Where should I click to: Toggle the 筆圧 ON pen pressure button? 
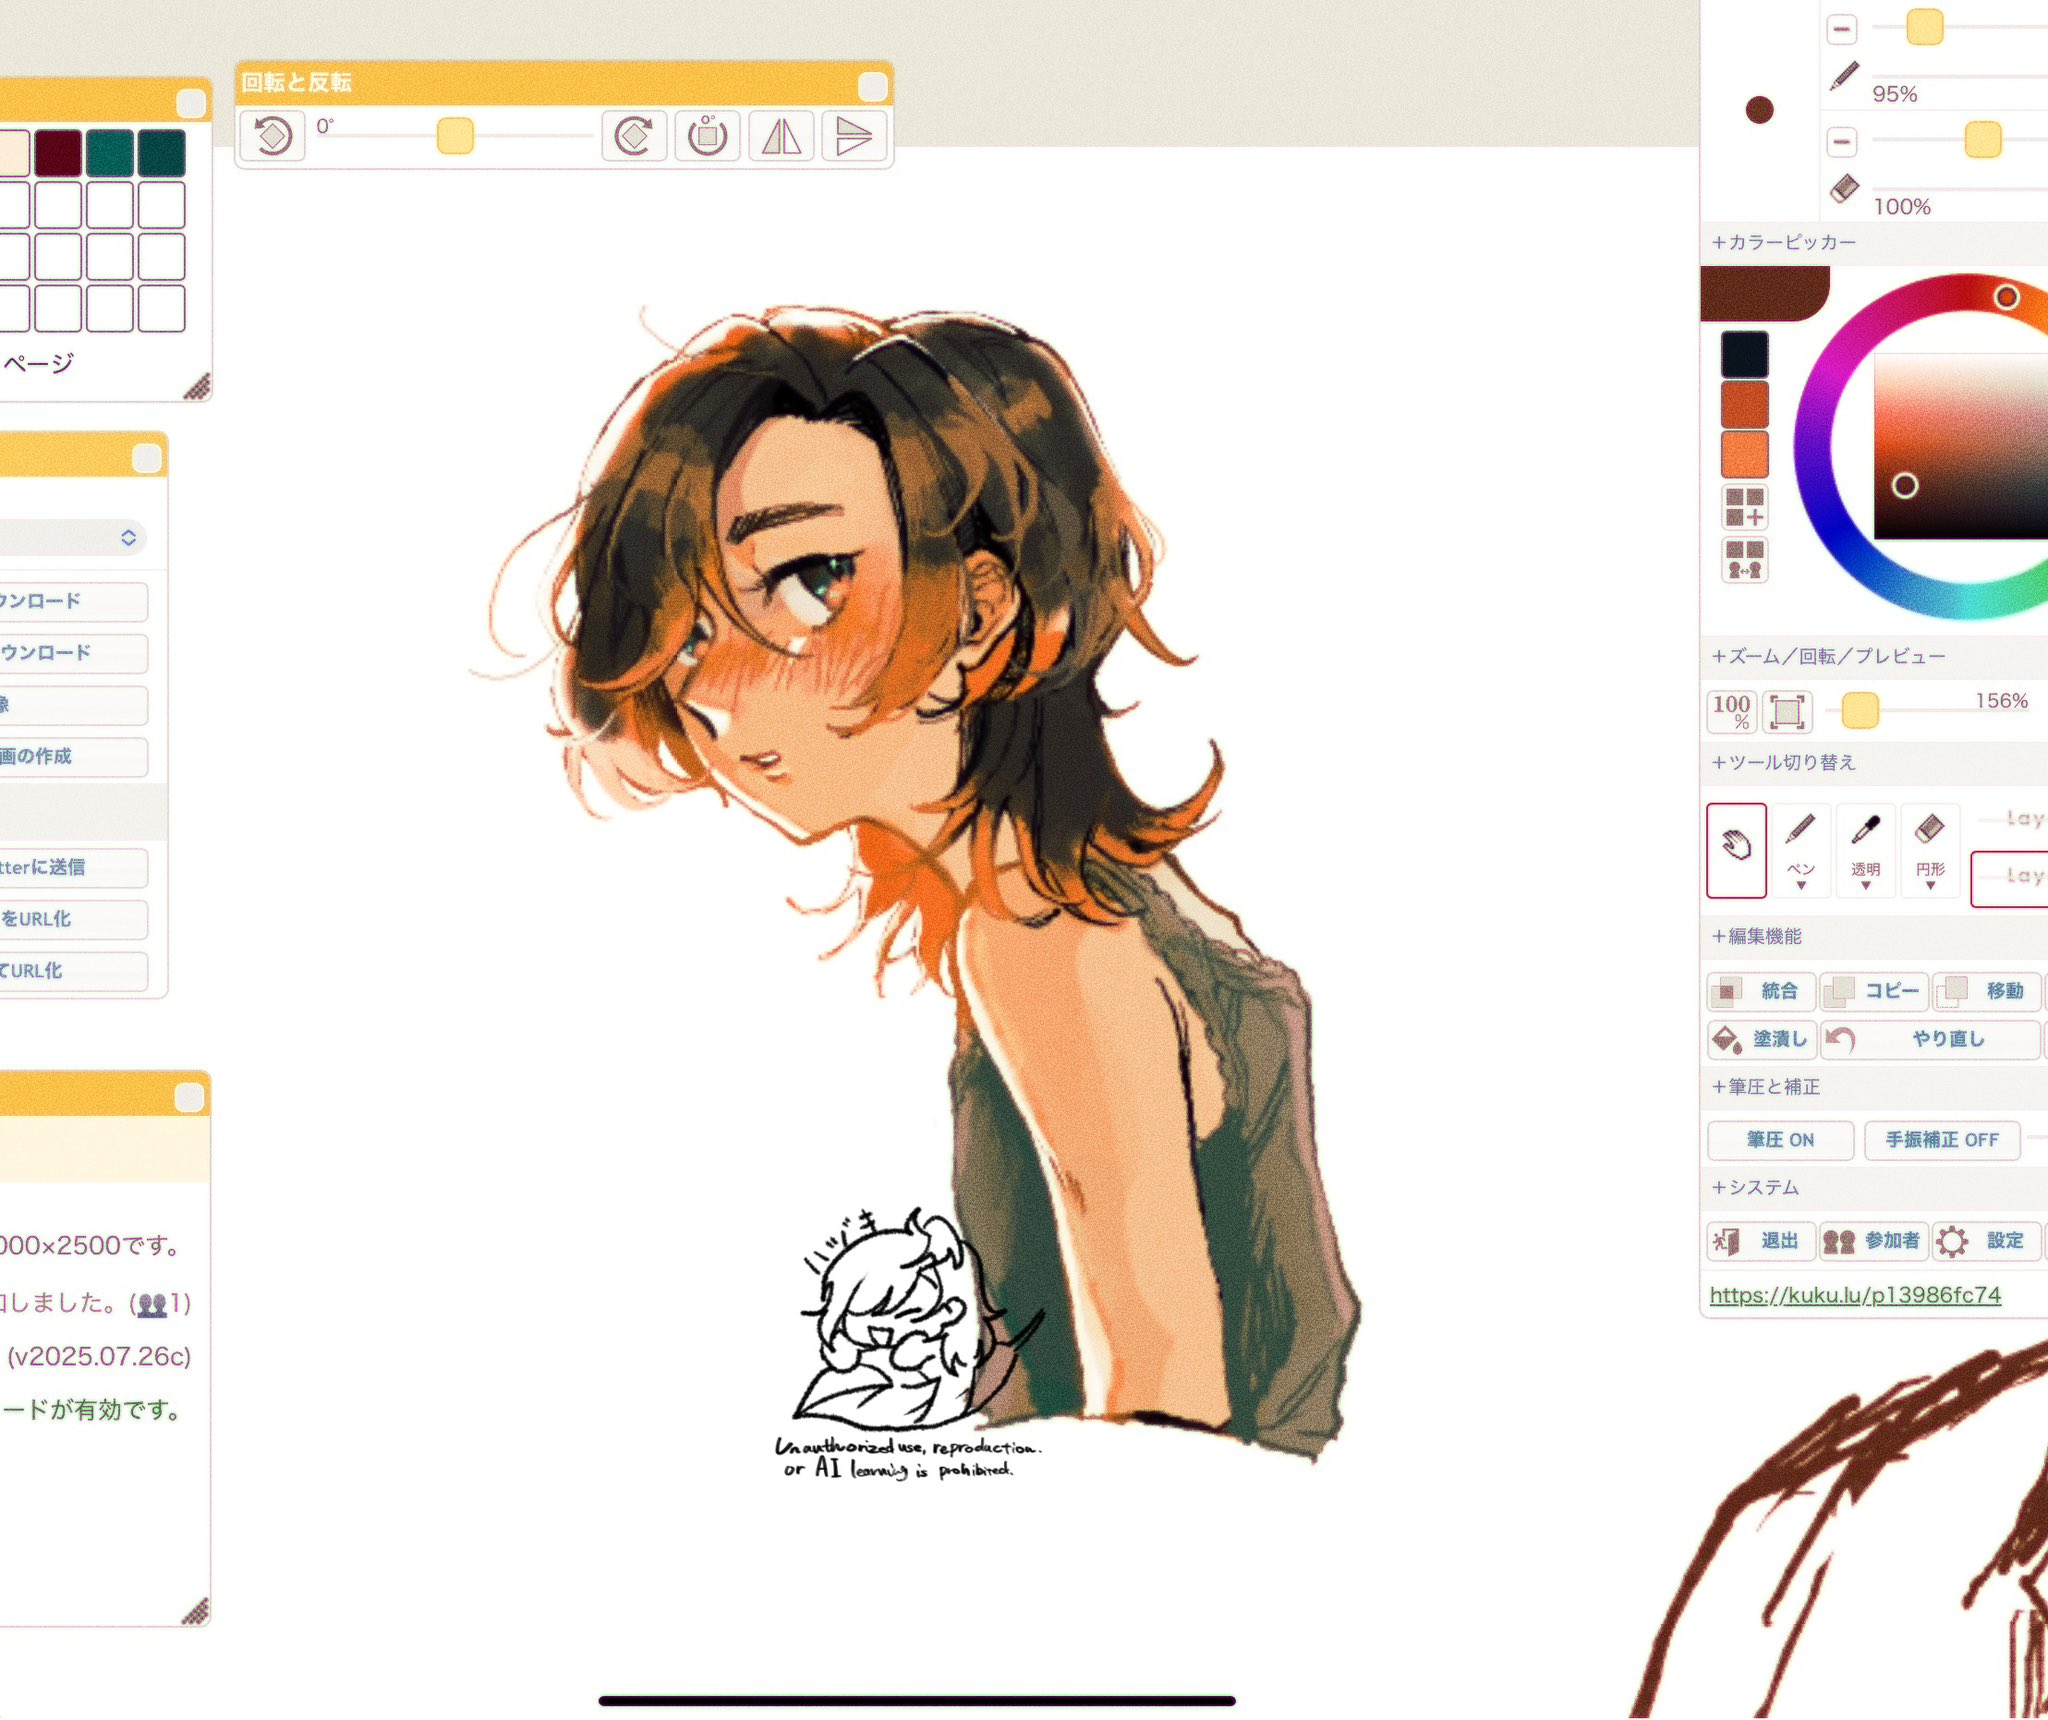[x=1780, y=1139]
